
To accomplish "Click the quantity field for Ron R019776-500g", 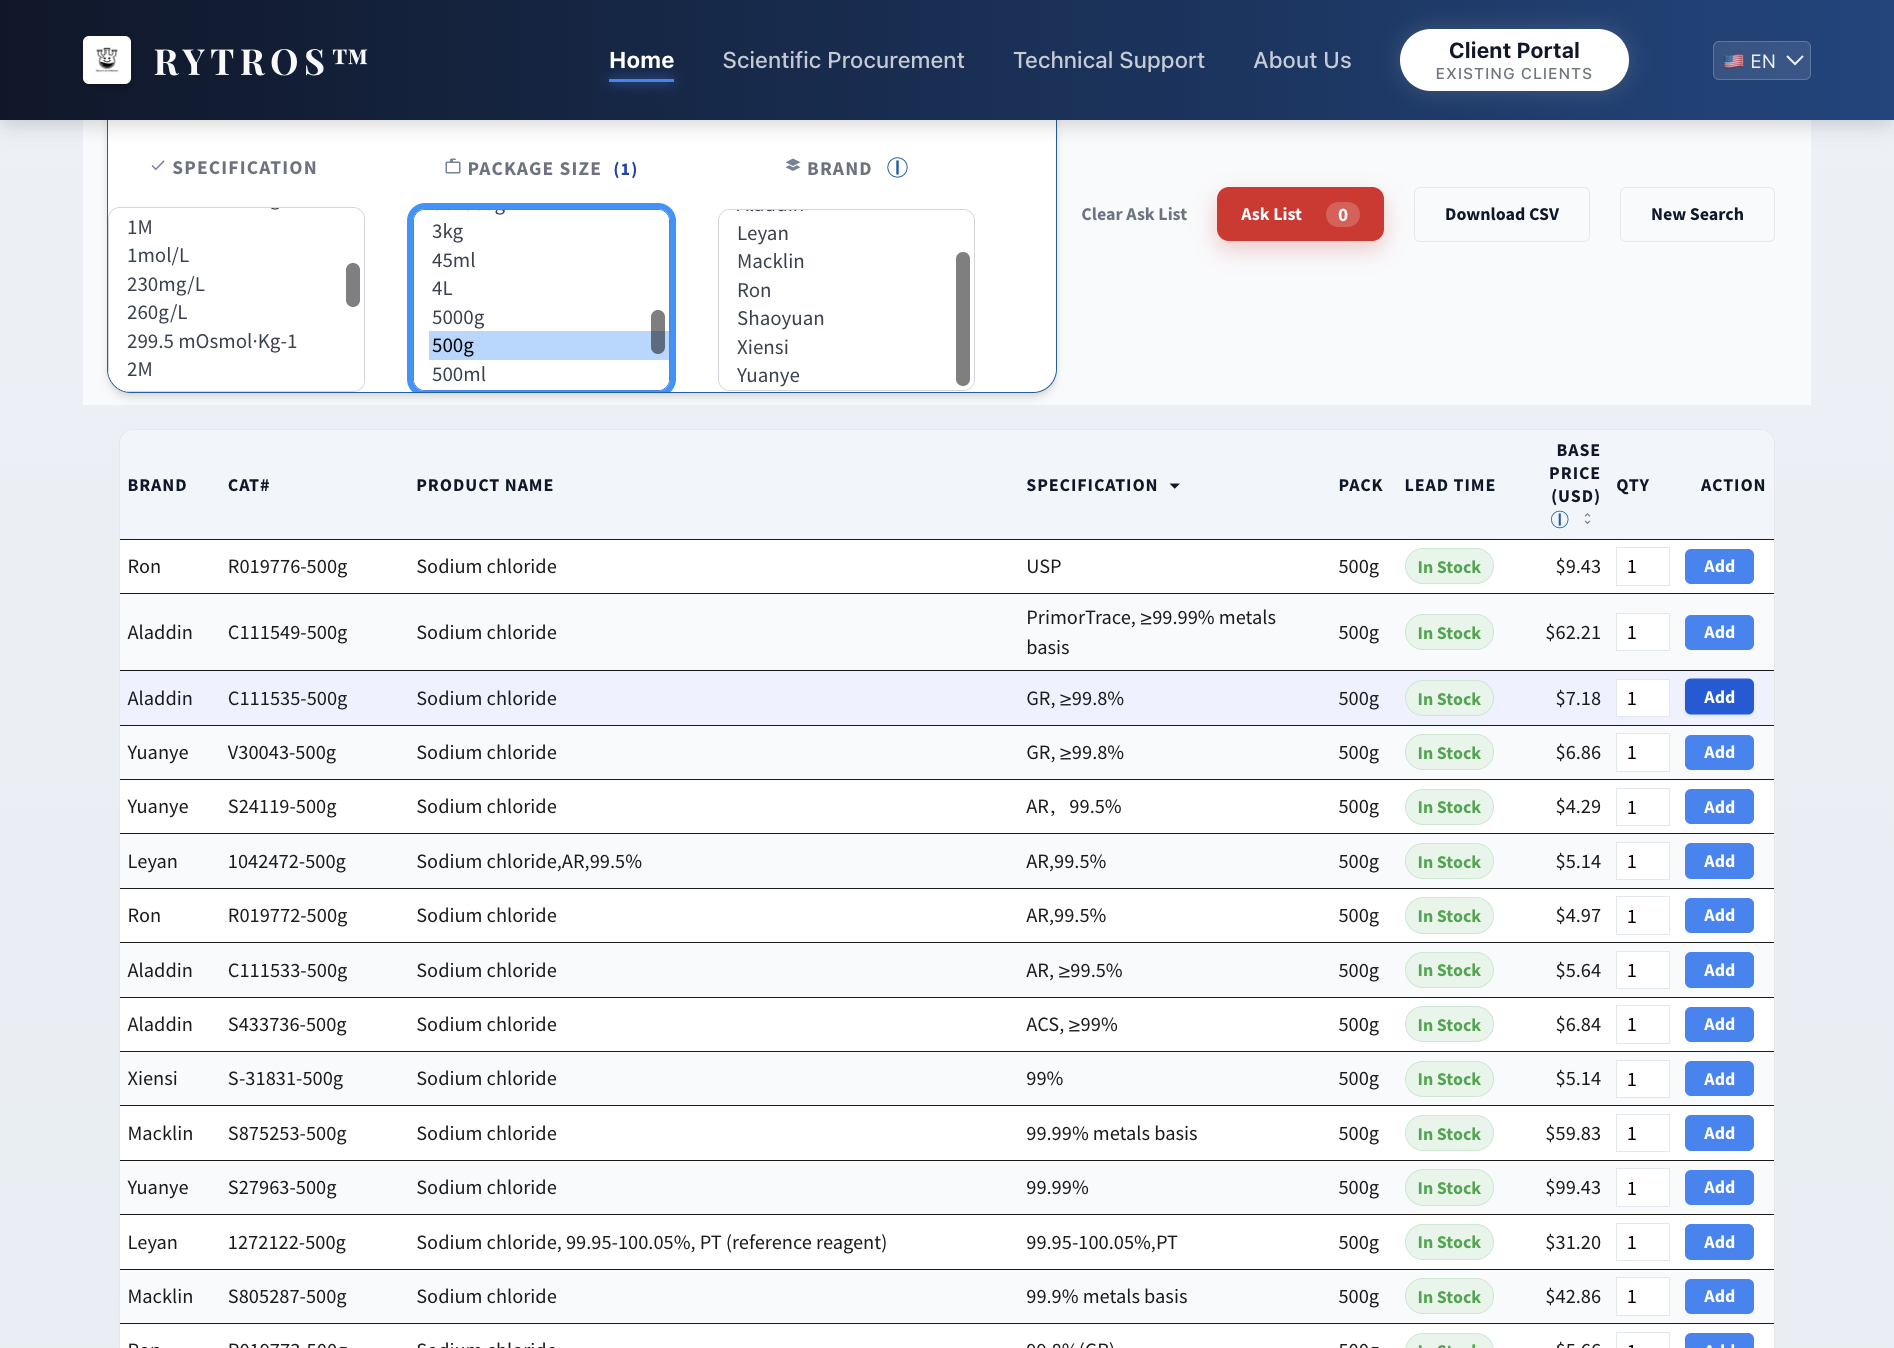I will pos(1642,566).
